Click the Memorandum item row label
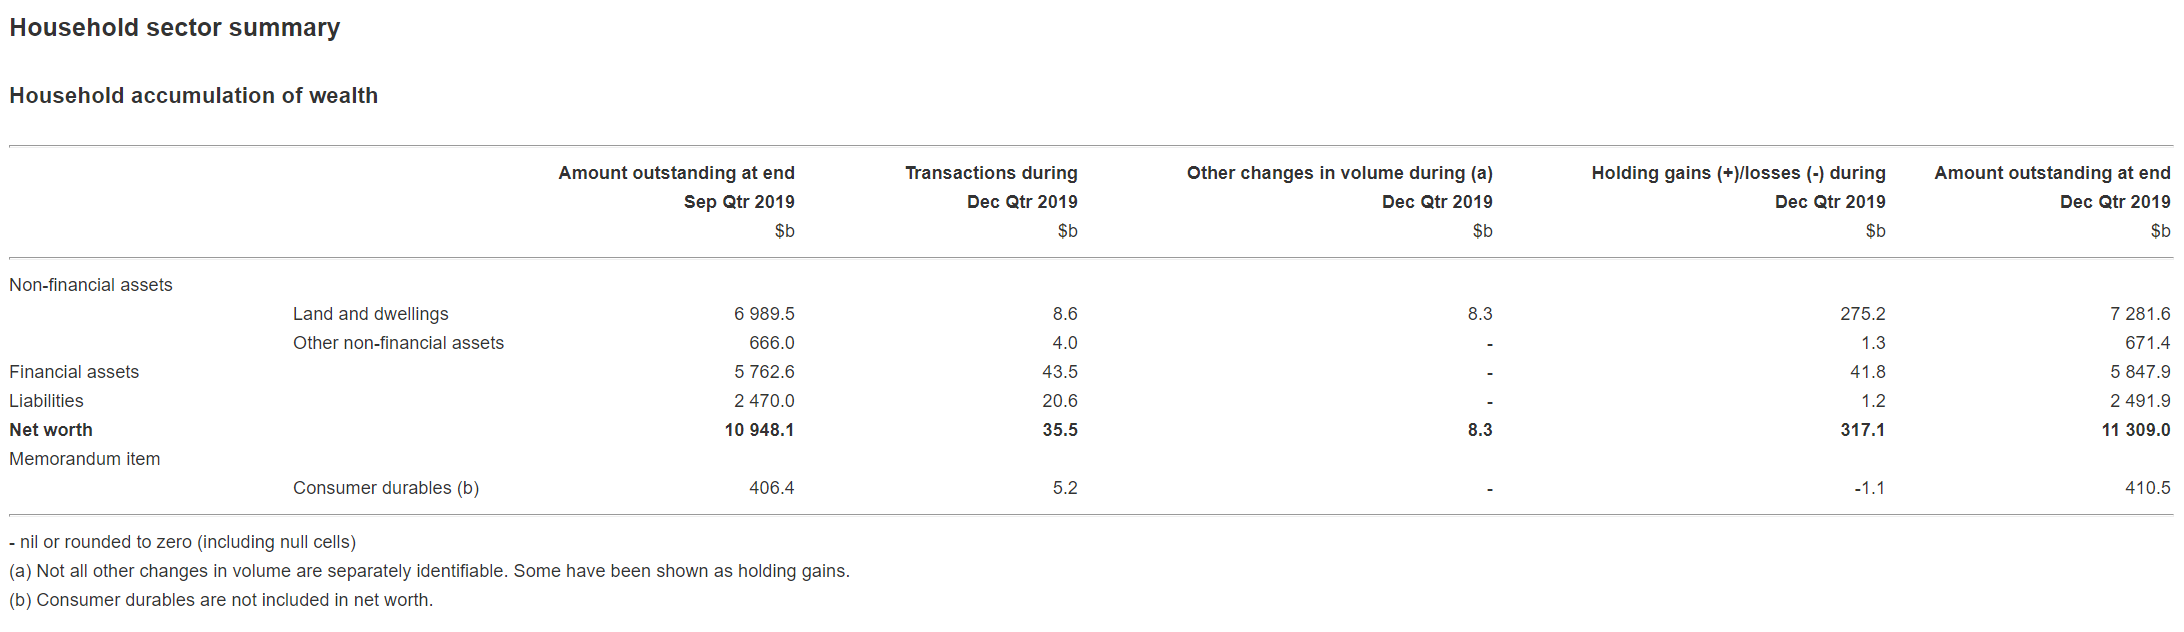2184x632 pixels. [x=85, y=459]
